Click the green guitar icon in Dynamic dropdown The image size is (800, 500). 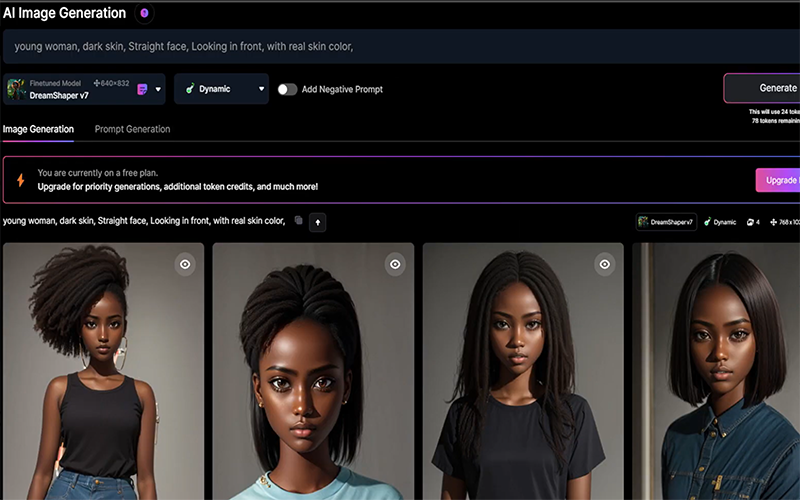click(190, 89)
